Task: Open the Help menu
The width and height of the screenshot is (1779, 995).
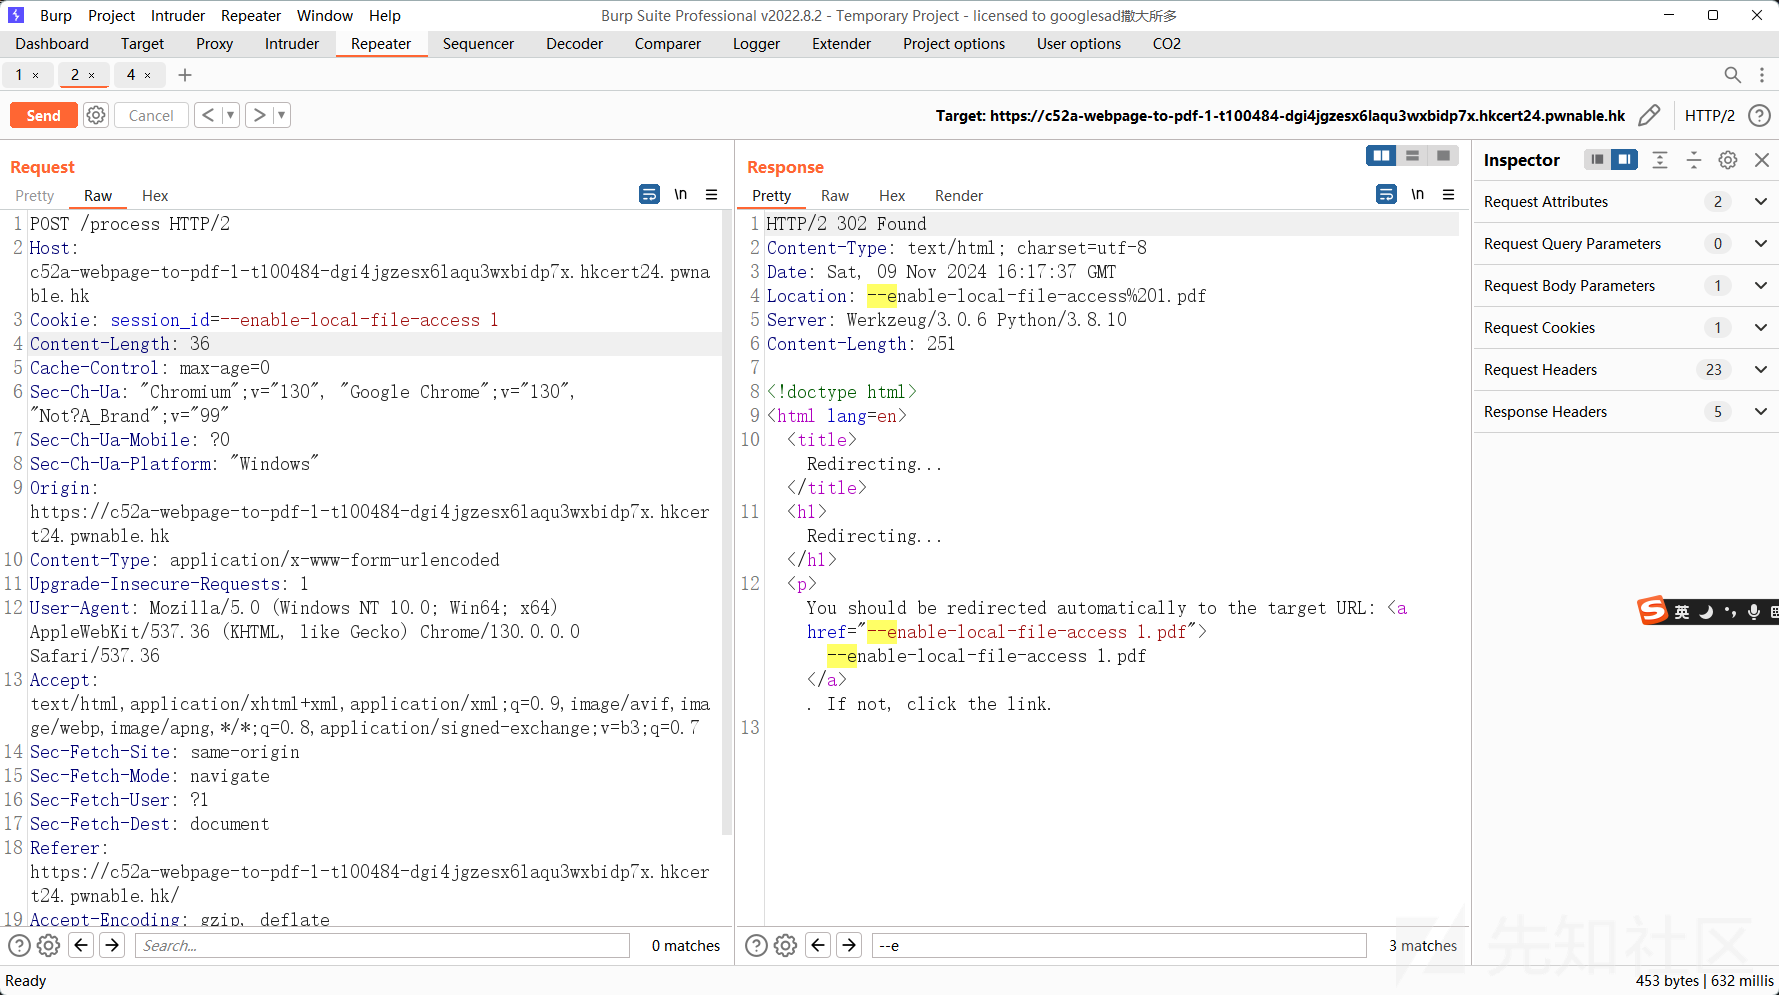Action: (x=384, y=15)
